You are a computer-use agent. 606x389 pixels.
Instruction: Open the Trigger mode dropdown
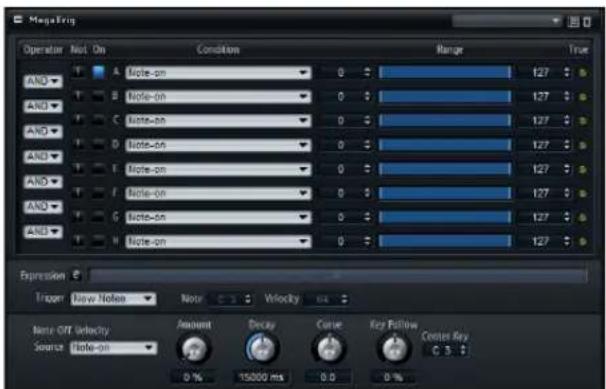coord(113,299)
